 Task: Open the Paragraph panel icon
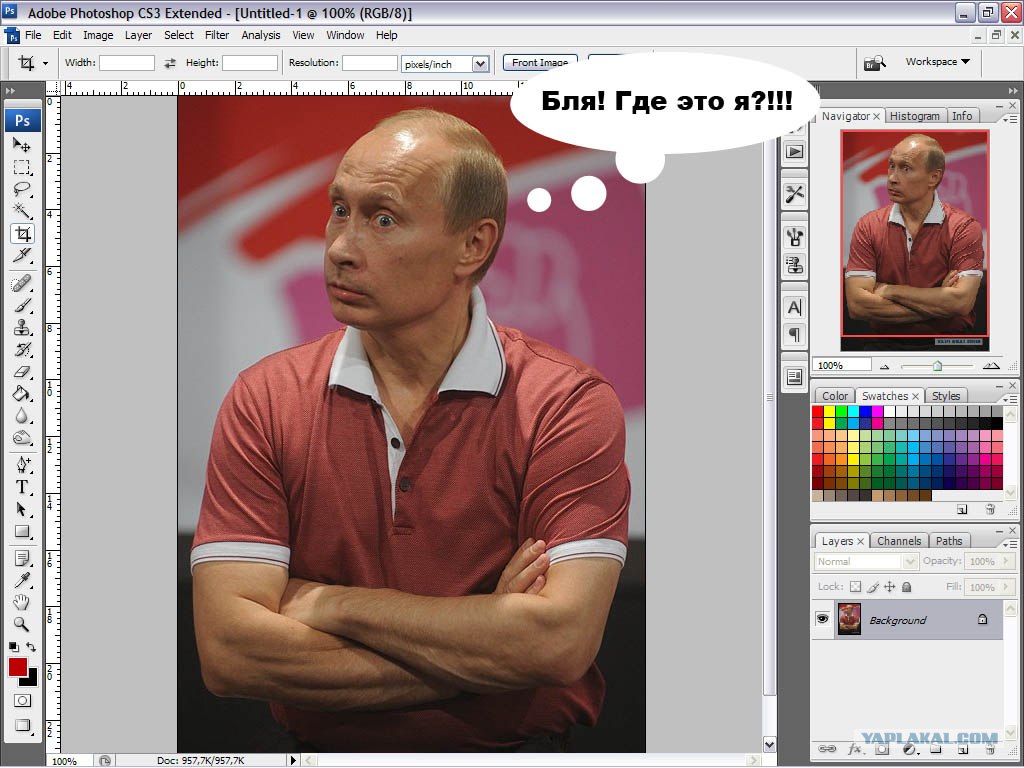click(794, 334)
